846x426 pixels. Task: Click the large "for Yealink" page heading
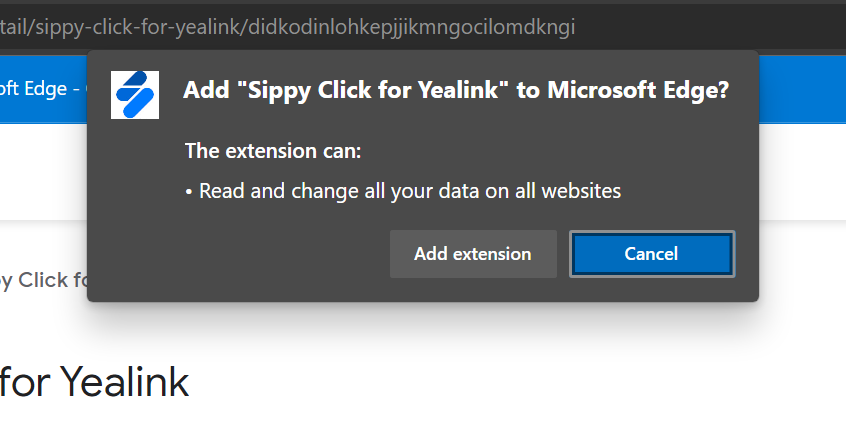click(95, 382)
